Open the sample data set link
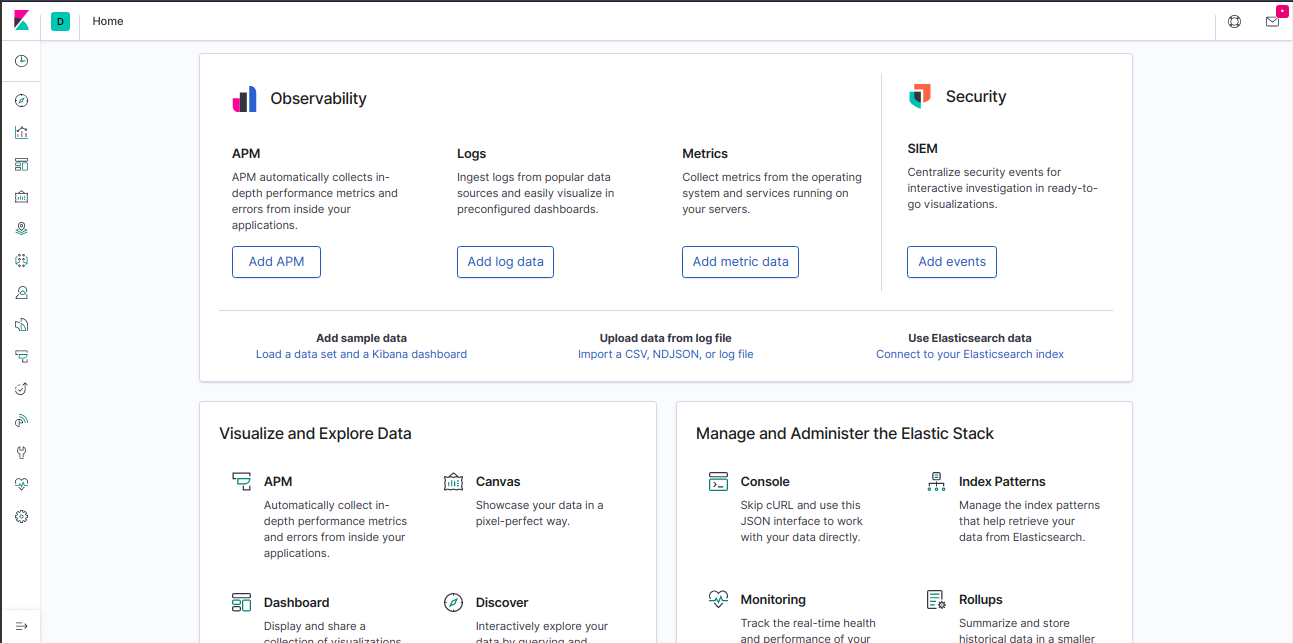 361,354
